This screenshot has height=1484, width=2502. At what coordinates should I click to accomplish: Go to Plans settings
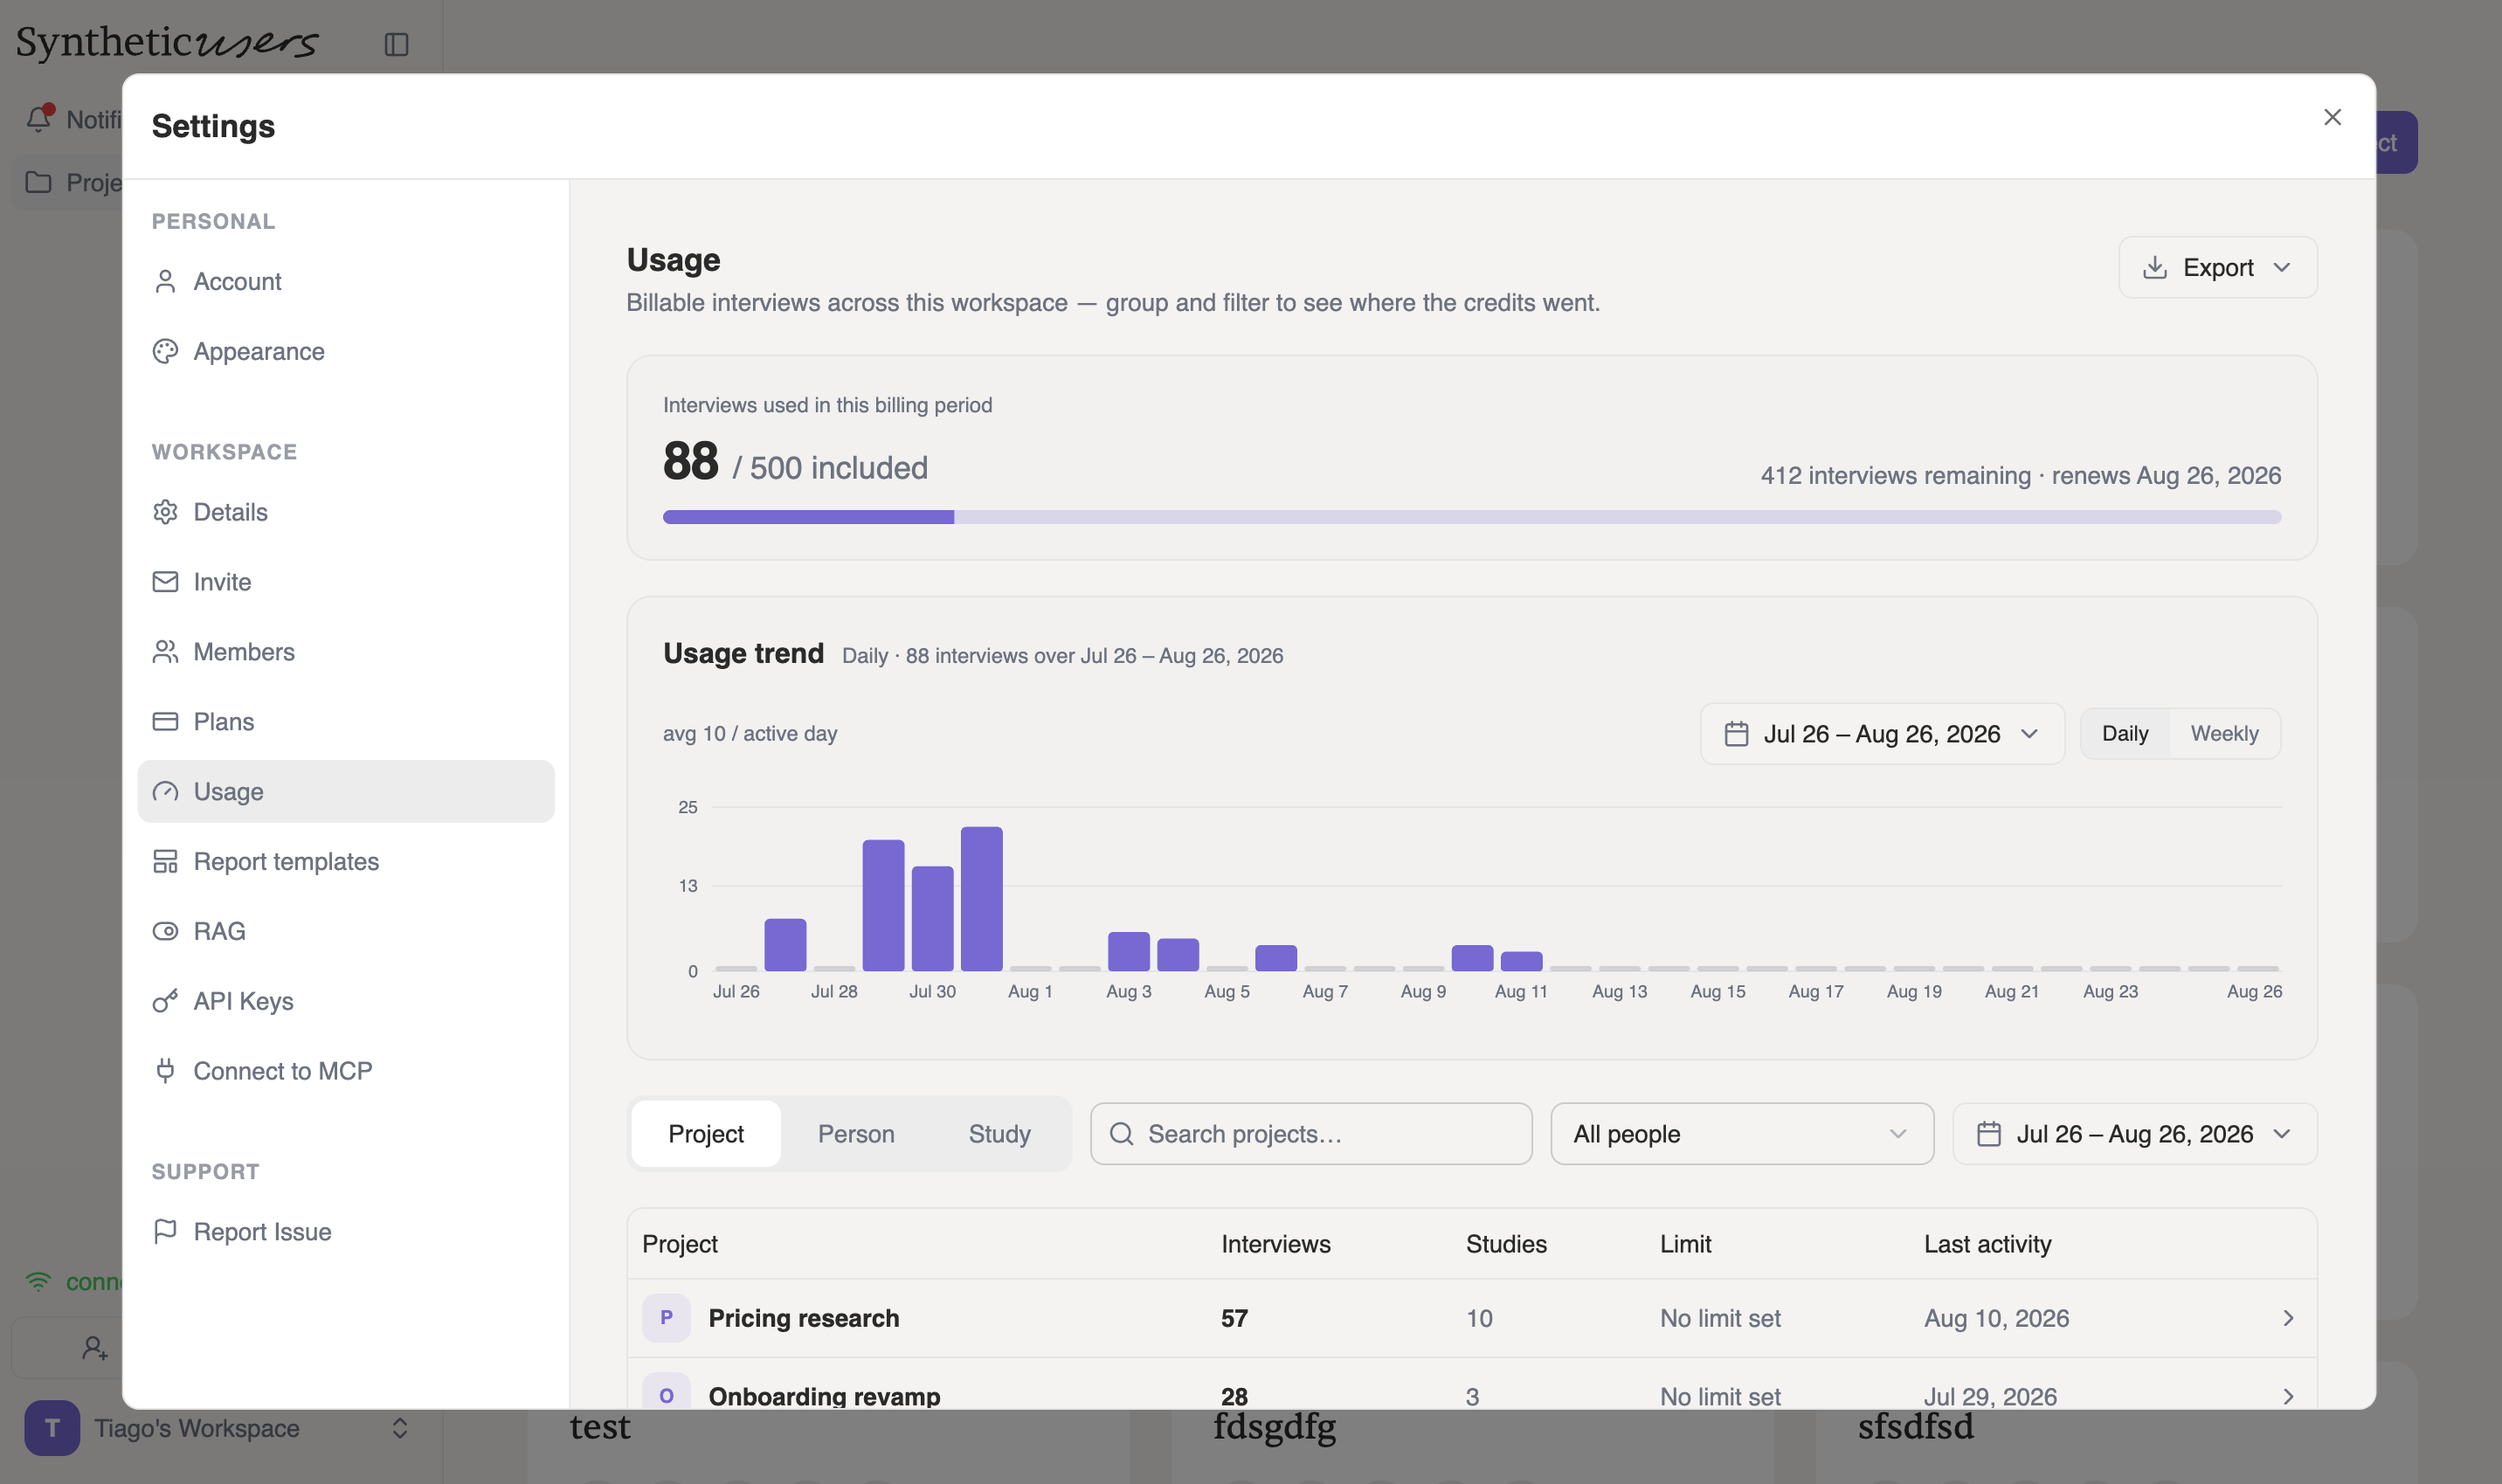(345, 722)
